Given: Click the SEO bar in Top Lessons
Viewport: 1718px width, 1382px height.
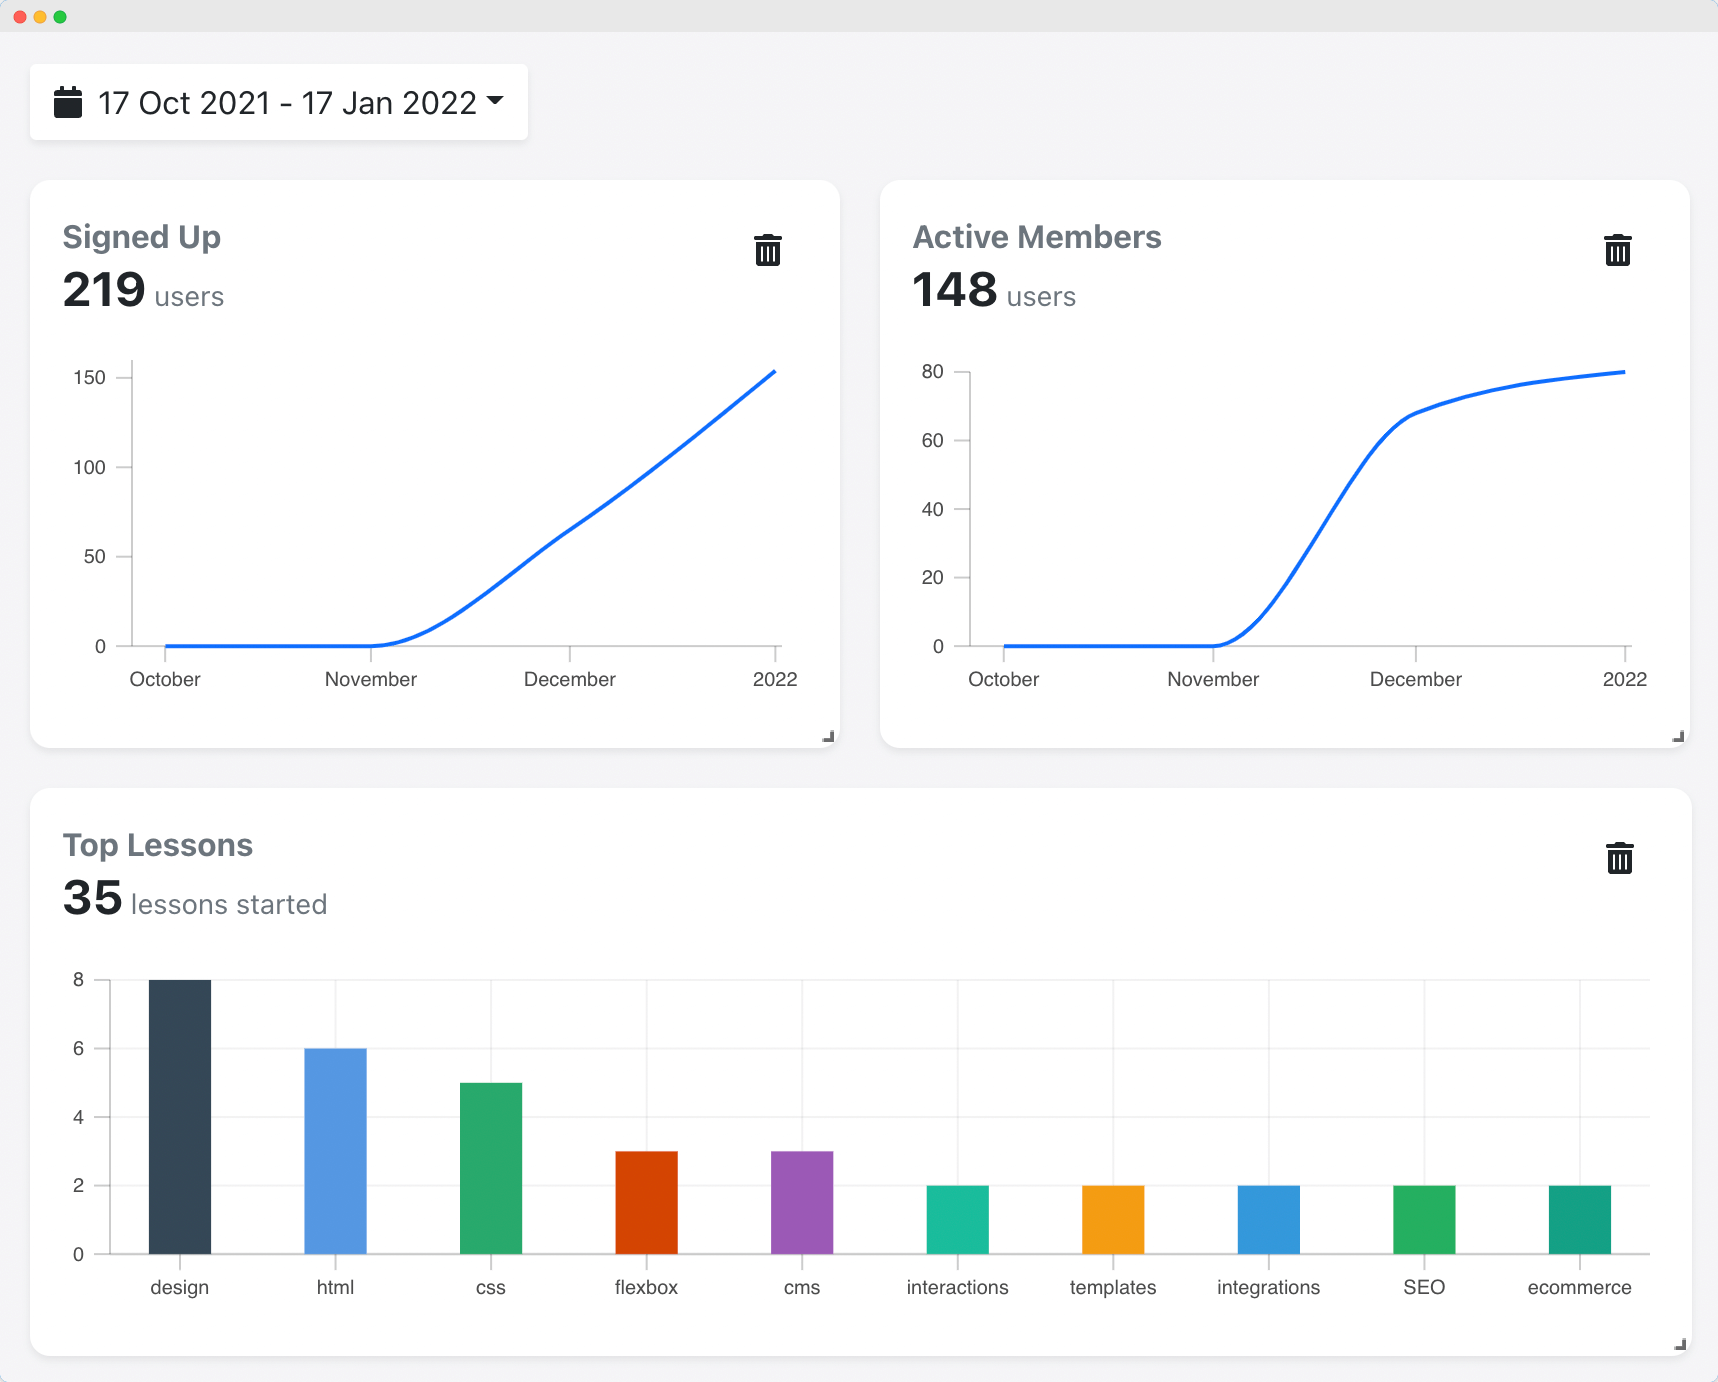Looking at the screenshot, I should tap(1424, 1218).
